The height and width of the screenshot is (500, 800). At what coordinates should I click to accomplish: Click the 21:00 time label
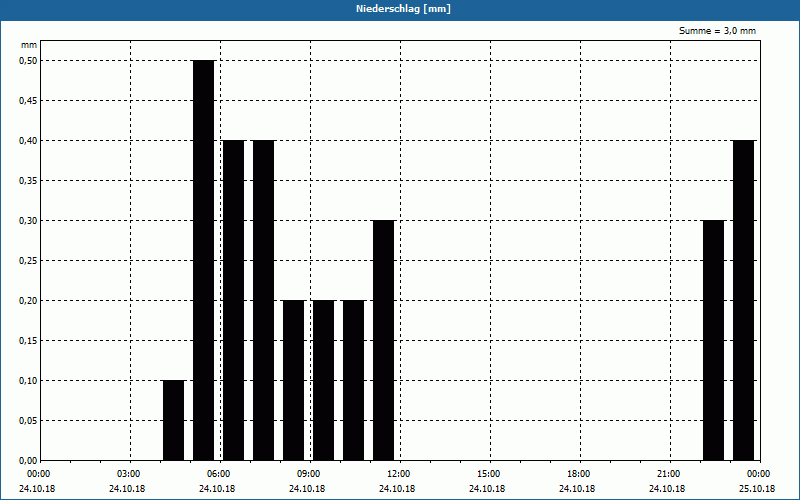(668, 474)
